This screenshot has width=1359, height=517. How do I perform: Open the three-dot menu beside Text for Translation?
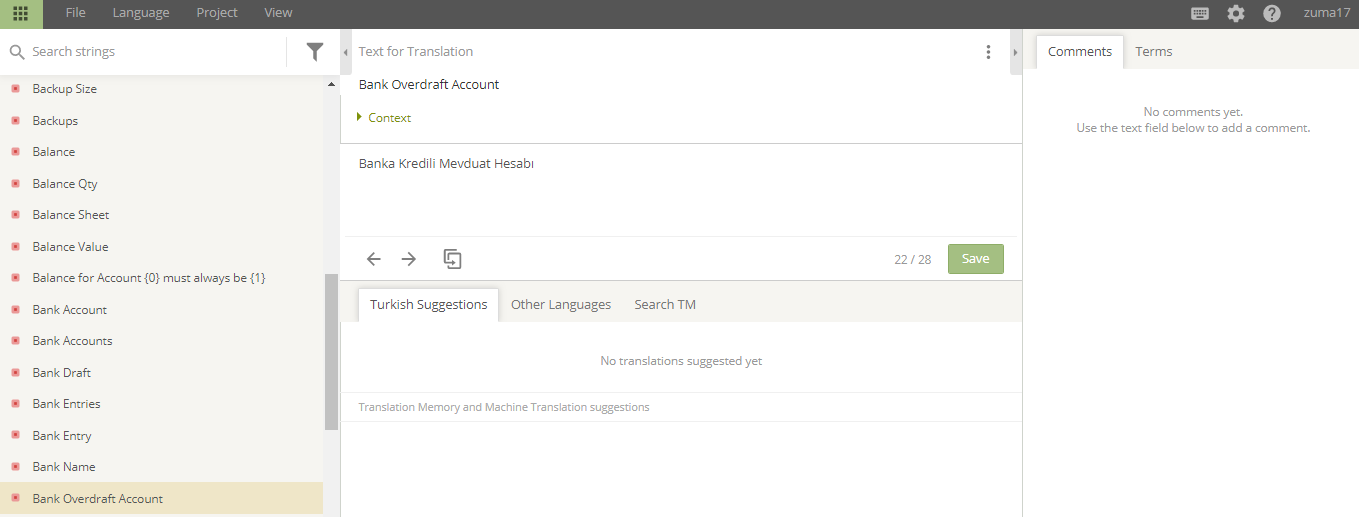click(x=988, y=52)
